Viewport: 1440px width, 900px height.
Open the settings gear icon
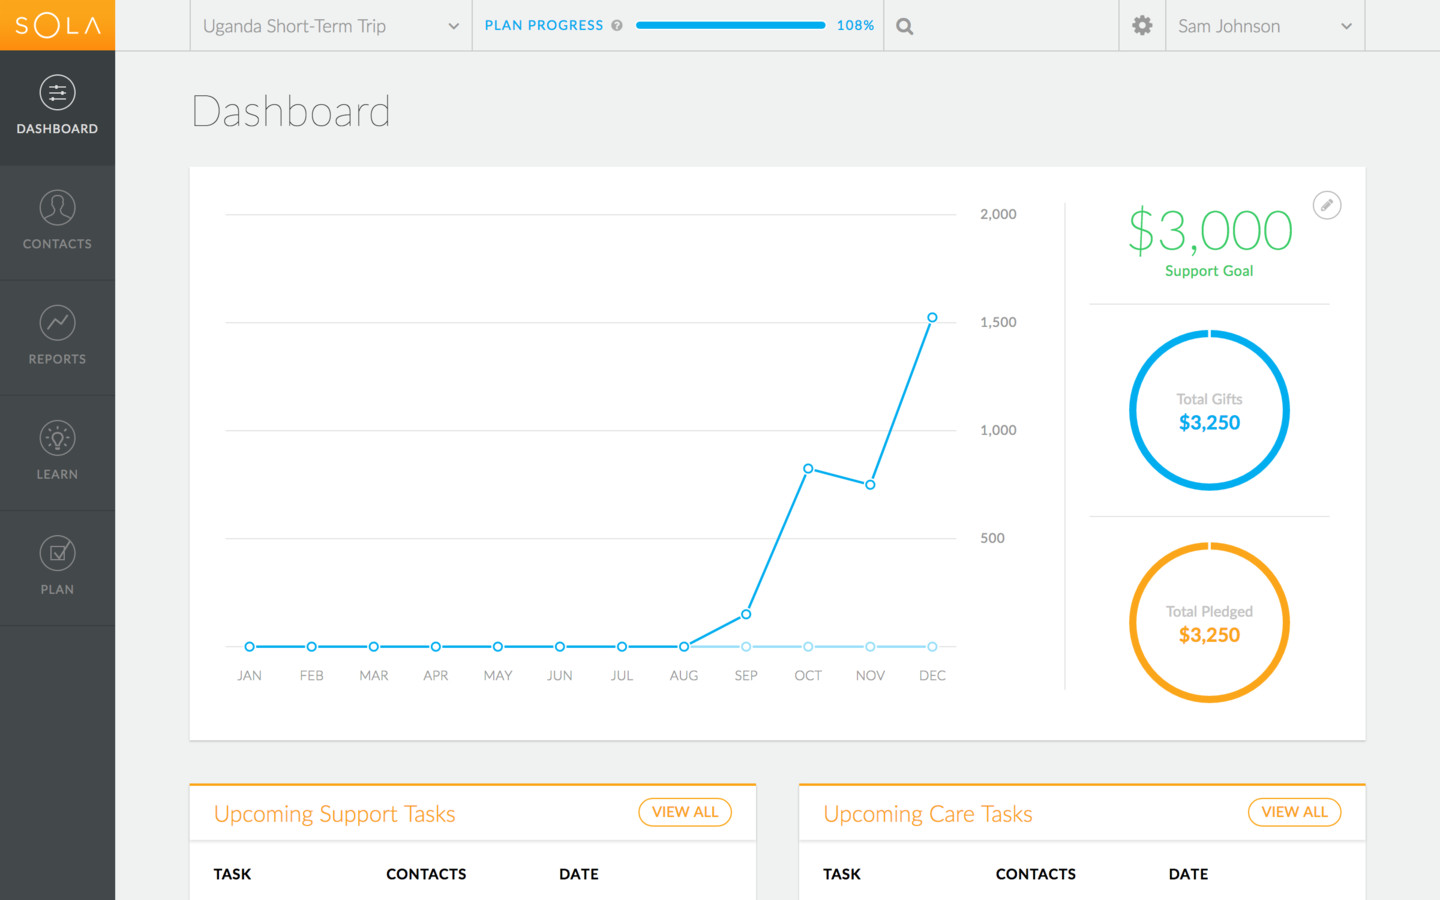coord(1141,26)
